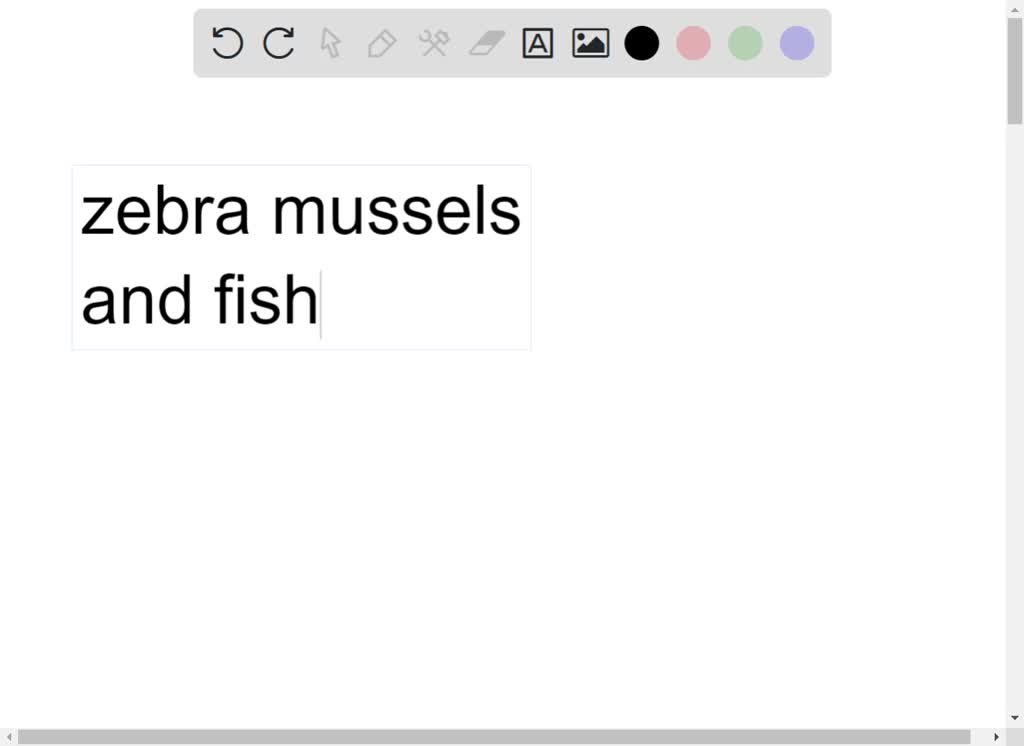Click the horizontal scrollbar left arrow
The height and width of the screenshot is (746, 1024).
[8, 737]
